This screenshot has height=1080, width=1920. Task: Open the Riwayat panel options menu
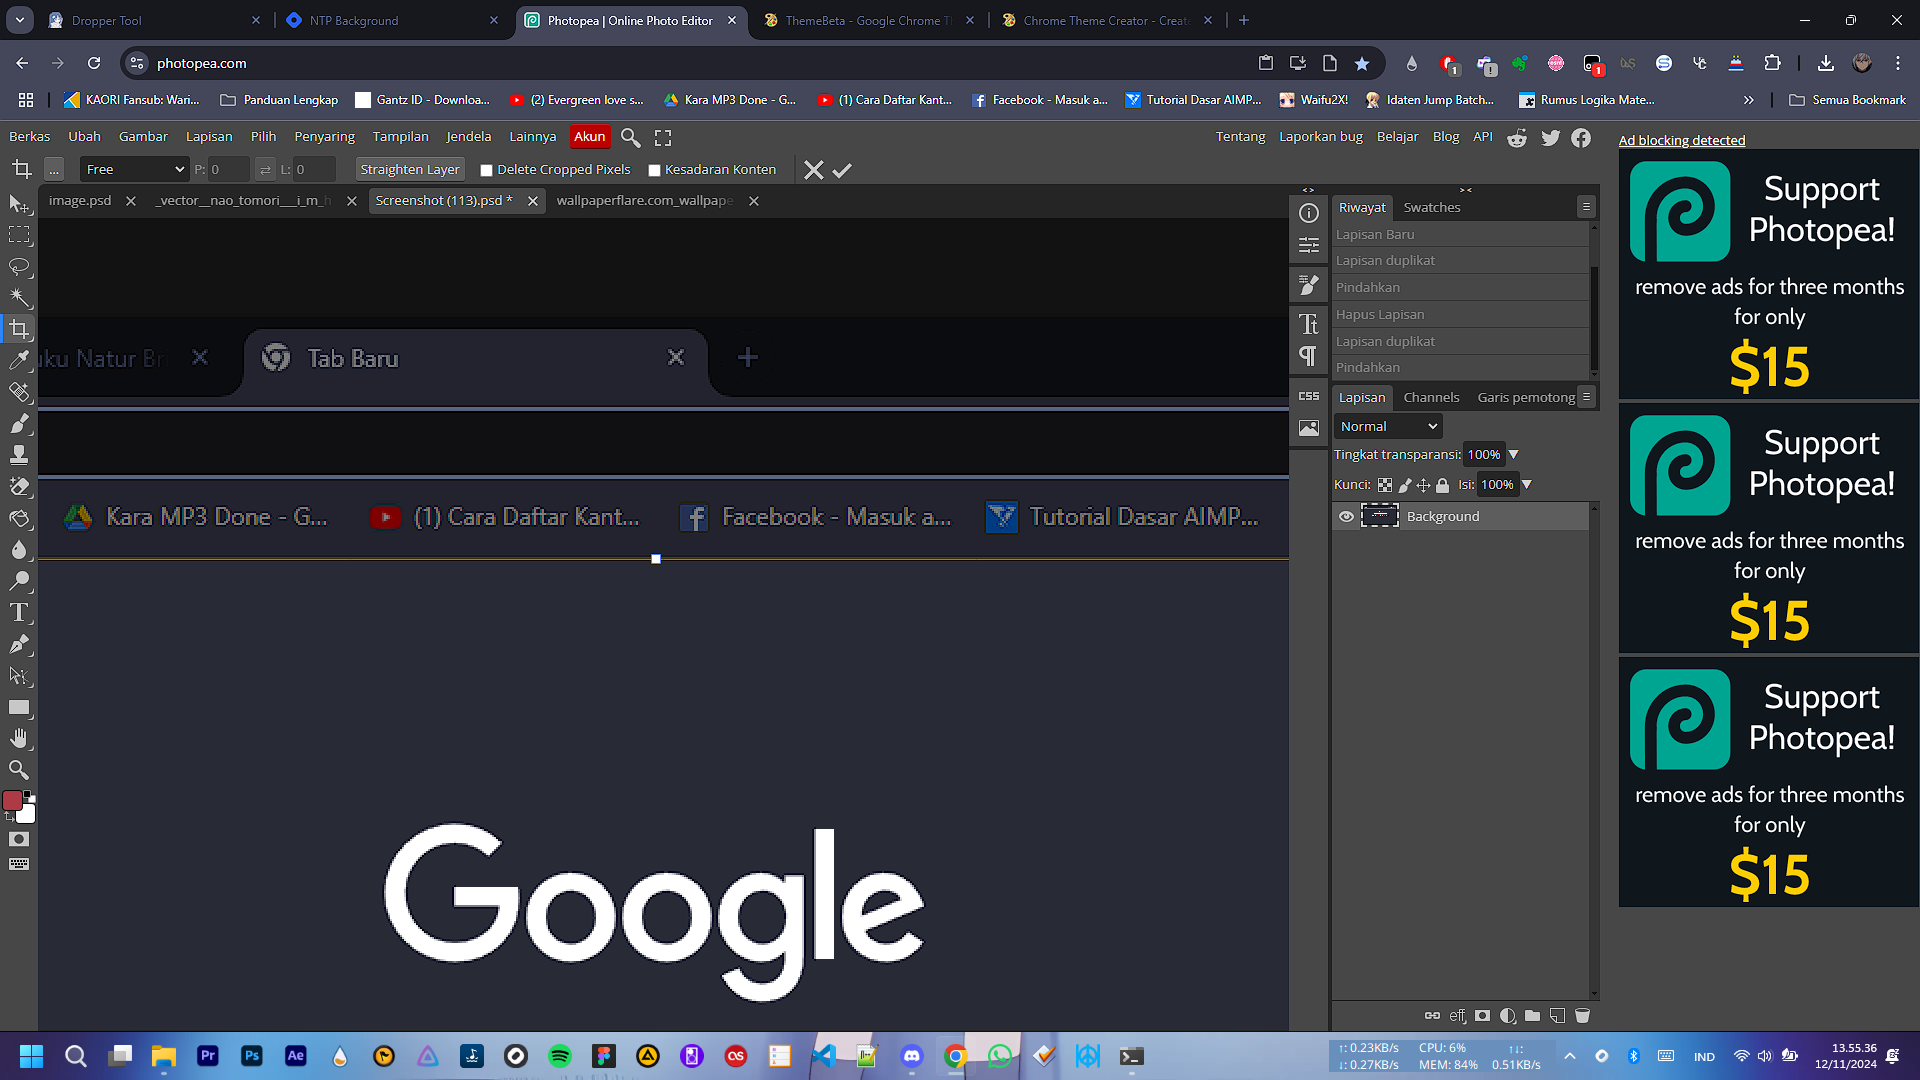pyautogui.click(x=1586, y=207)
